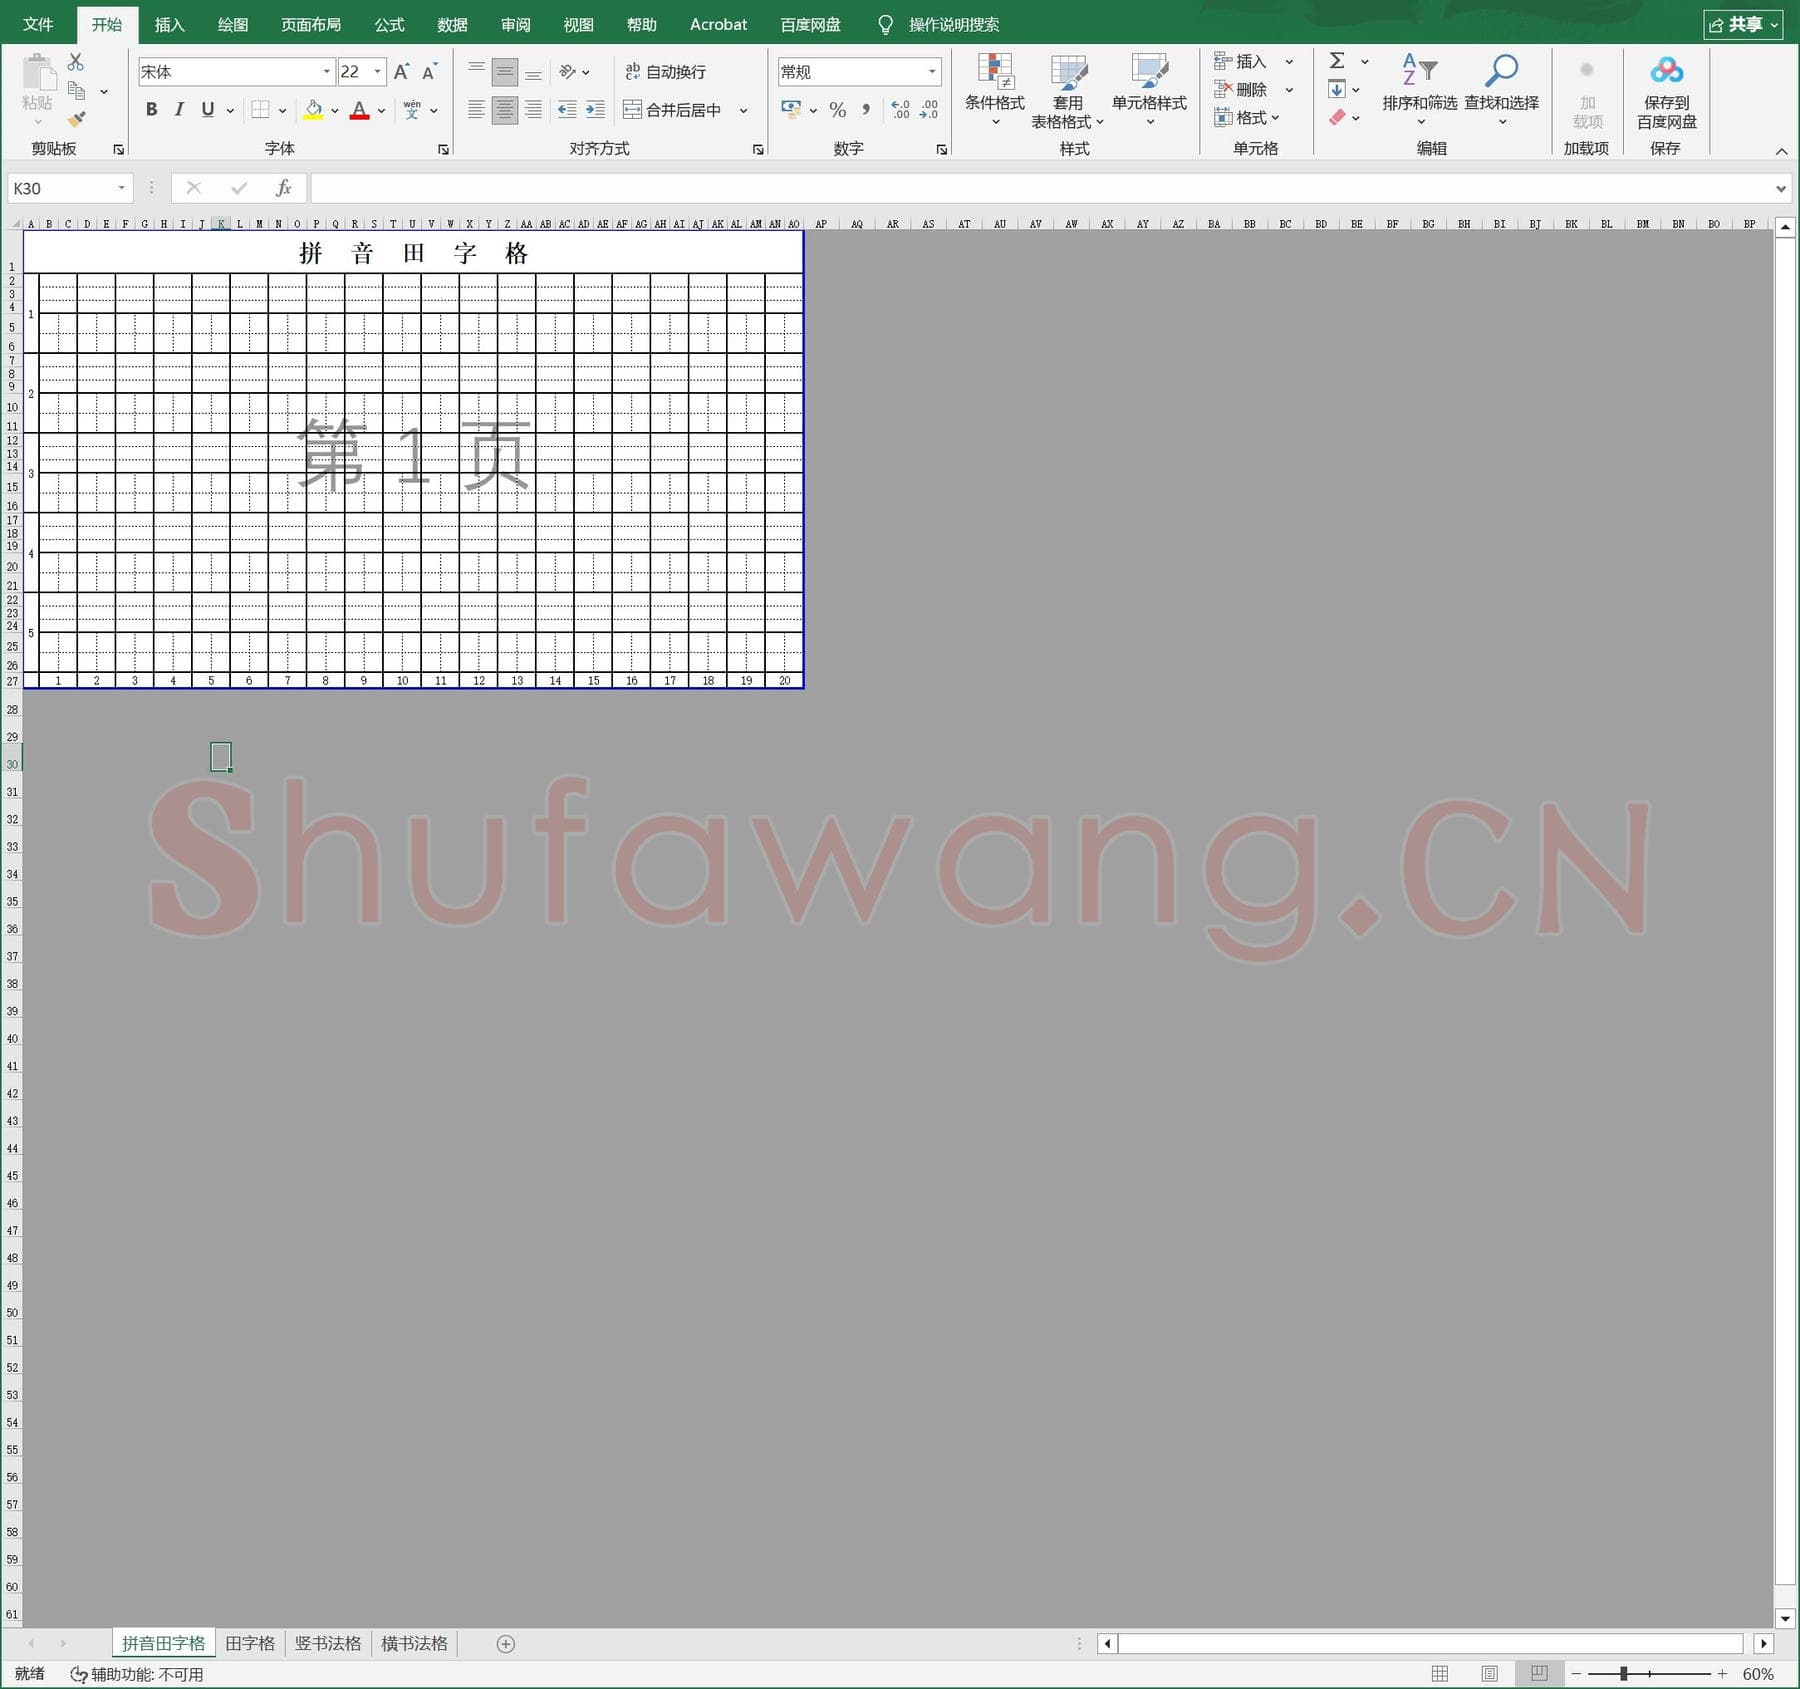Viewport: 1800px width, 1689px height.
Task: Switch to the 公式 ribbon tab
Action: [389, 24]
